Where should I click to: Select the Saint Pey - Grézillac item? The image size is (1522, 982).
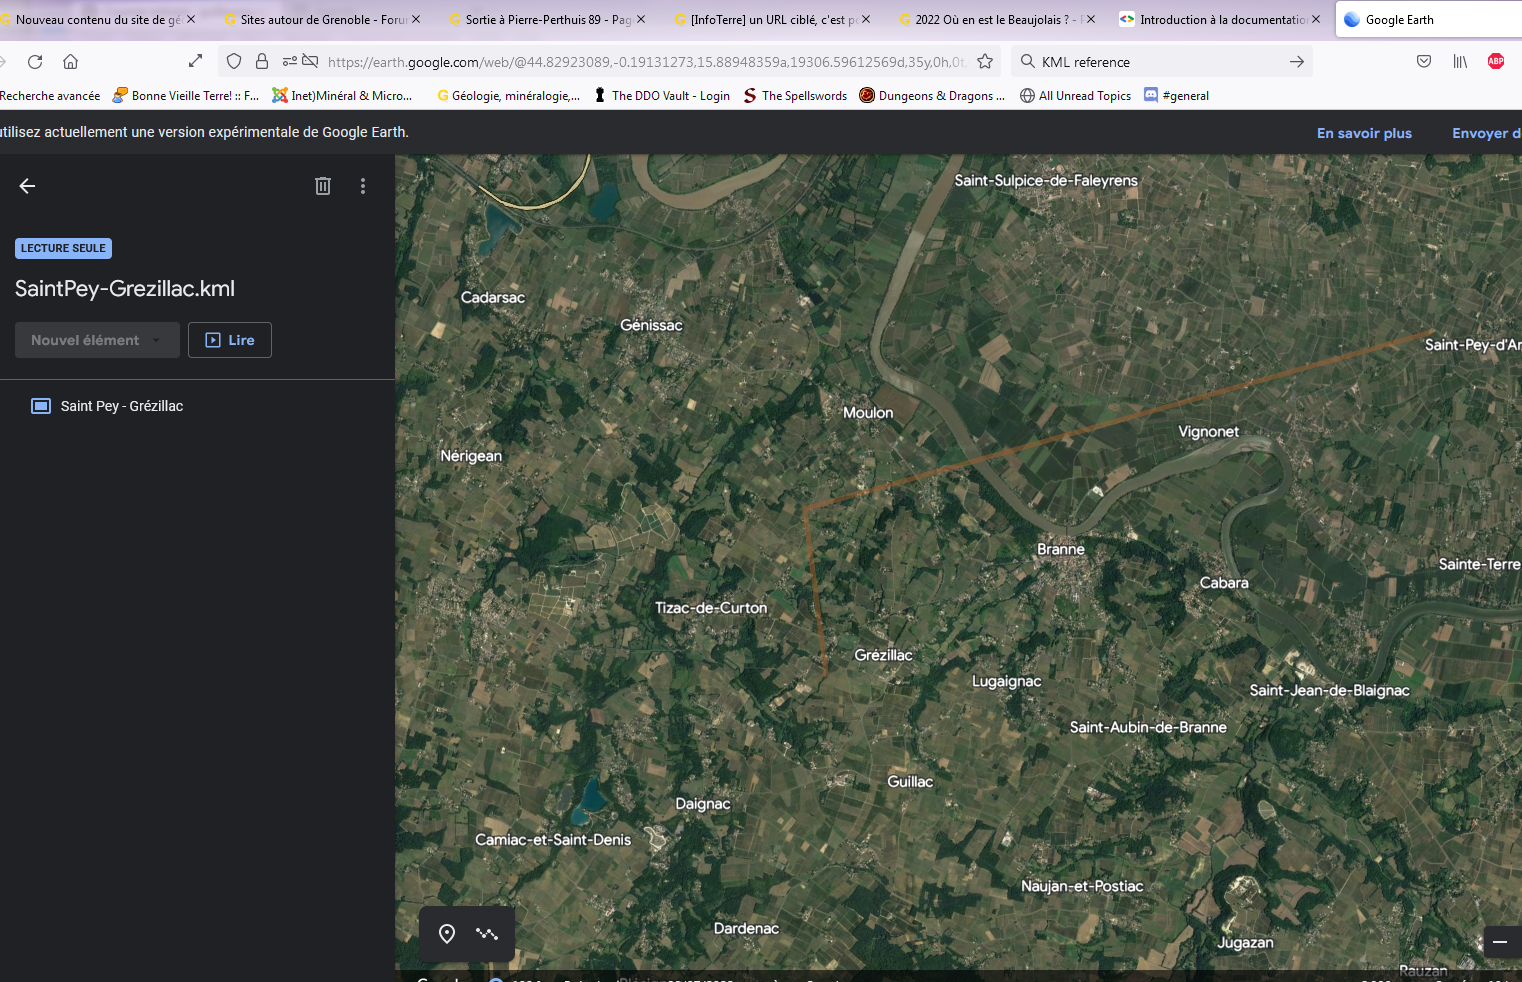(x=122, y=406)
